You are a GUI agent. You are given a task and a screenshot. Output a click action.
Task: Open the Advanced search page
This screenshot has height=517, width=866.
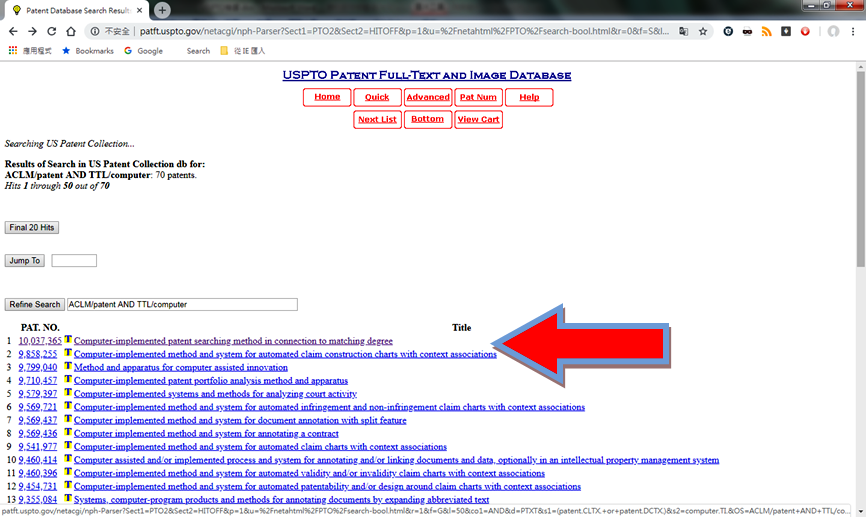[428, 97]
